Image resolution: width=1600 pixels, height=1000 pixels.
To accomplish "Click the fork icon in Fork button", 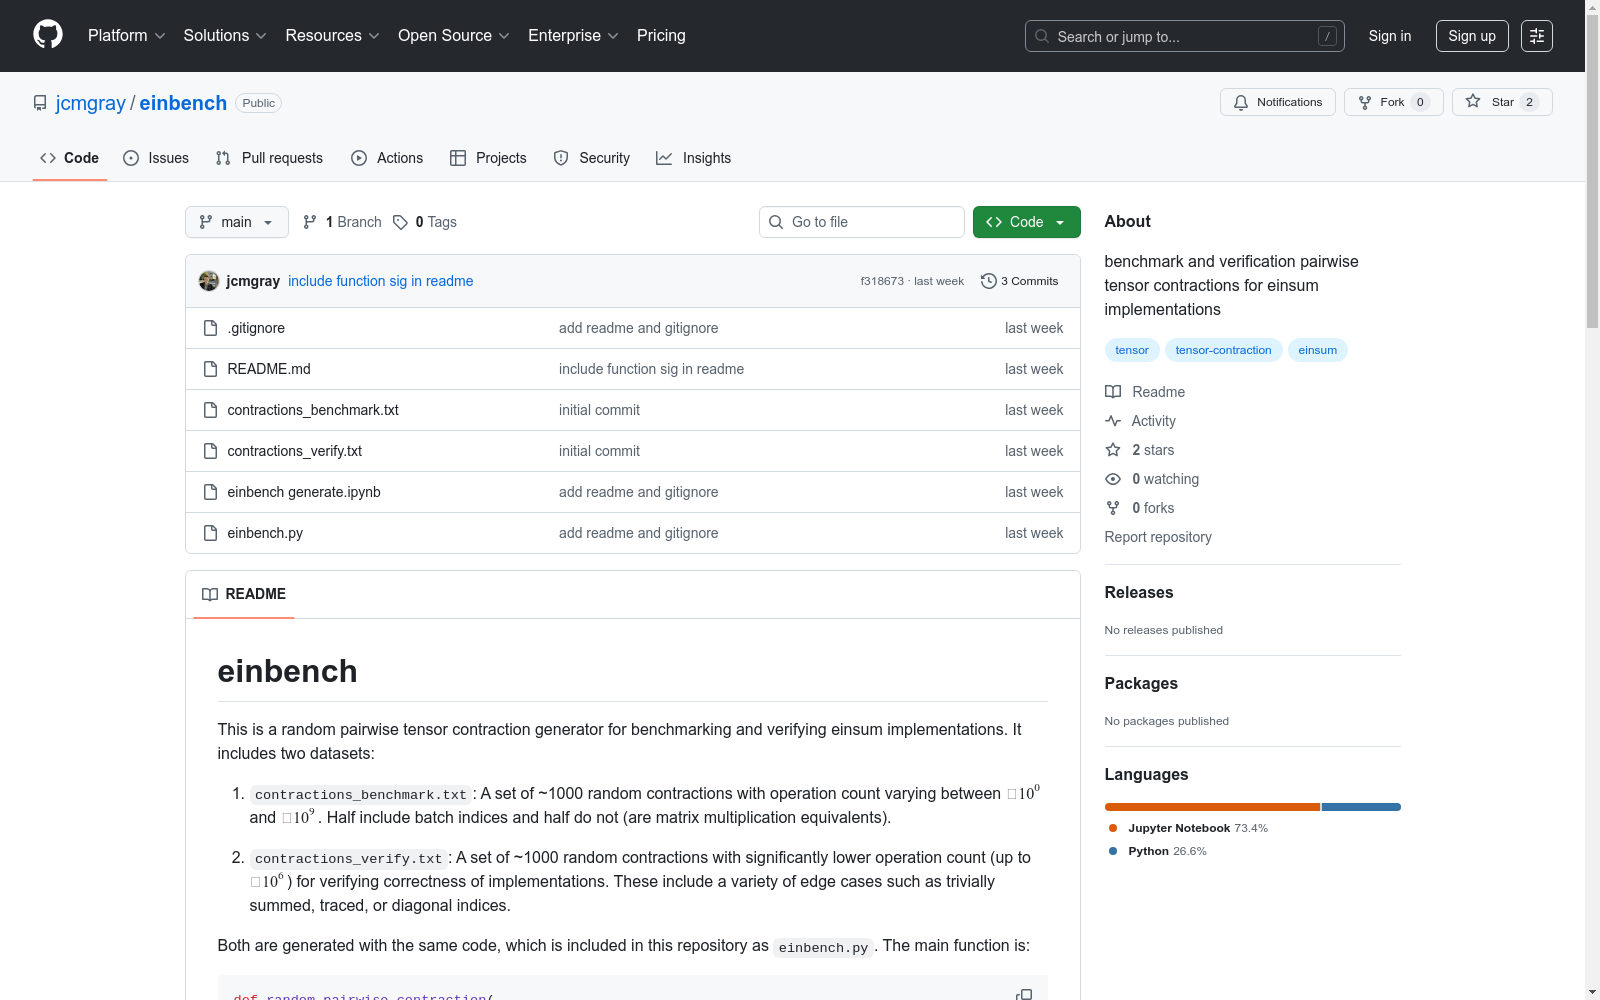I will tap(1365, 102).
